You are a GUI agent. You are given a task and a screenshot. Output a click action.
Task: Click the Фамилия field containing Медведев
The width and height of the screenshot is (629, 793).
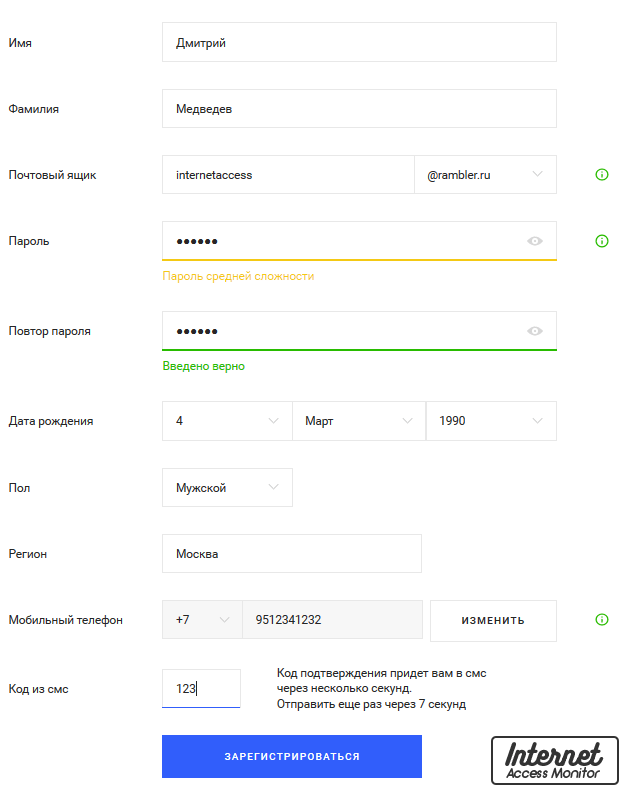tap(359, 108)
